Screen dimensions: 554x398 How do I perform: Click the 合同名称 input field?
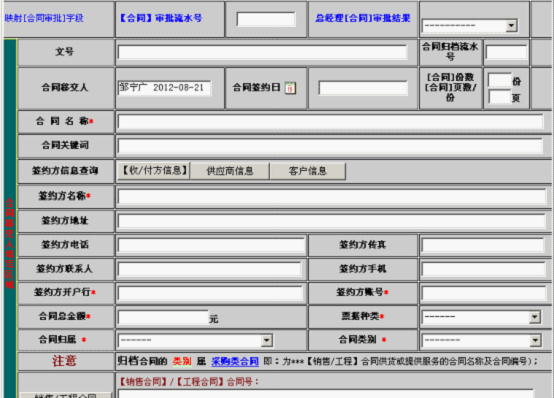(331, 122)
